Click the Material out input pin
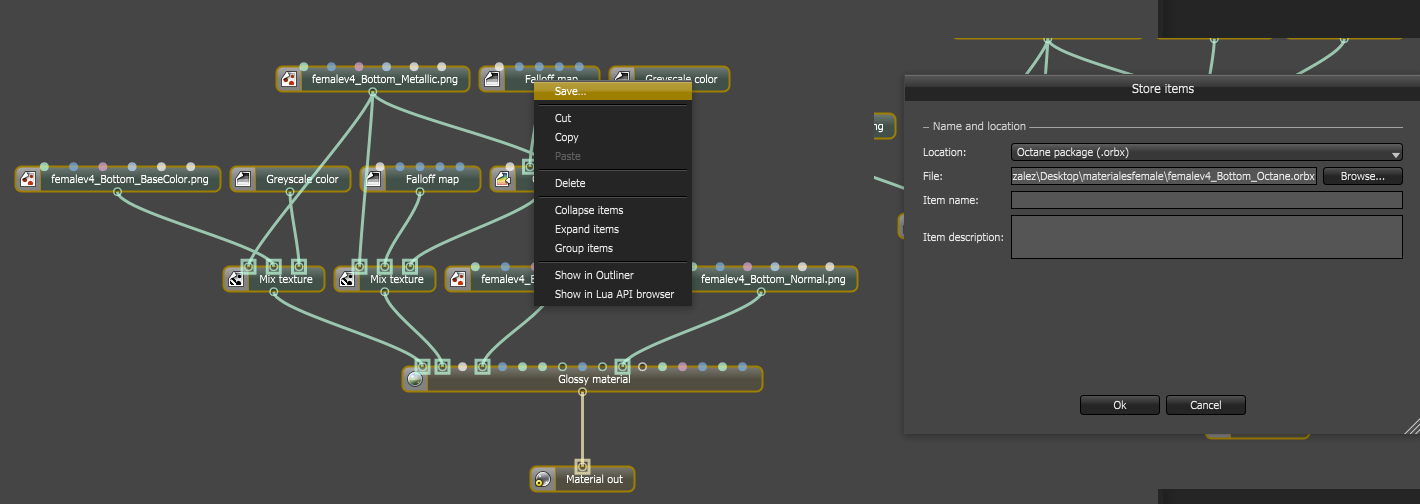This screenshot has width=1420, height=504. coord(582,466)
